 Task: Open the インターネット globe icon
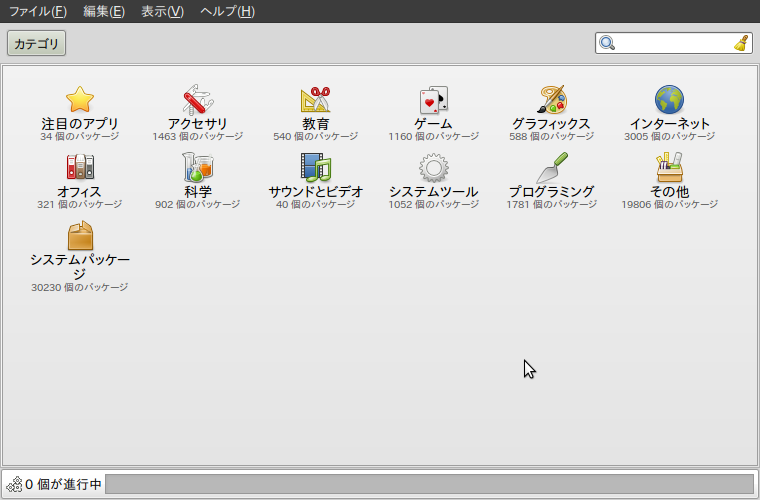point(669,99)
